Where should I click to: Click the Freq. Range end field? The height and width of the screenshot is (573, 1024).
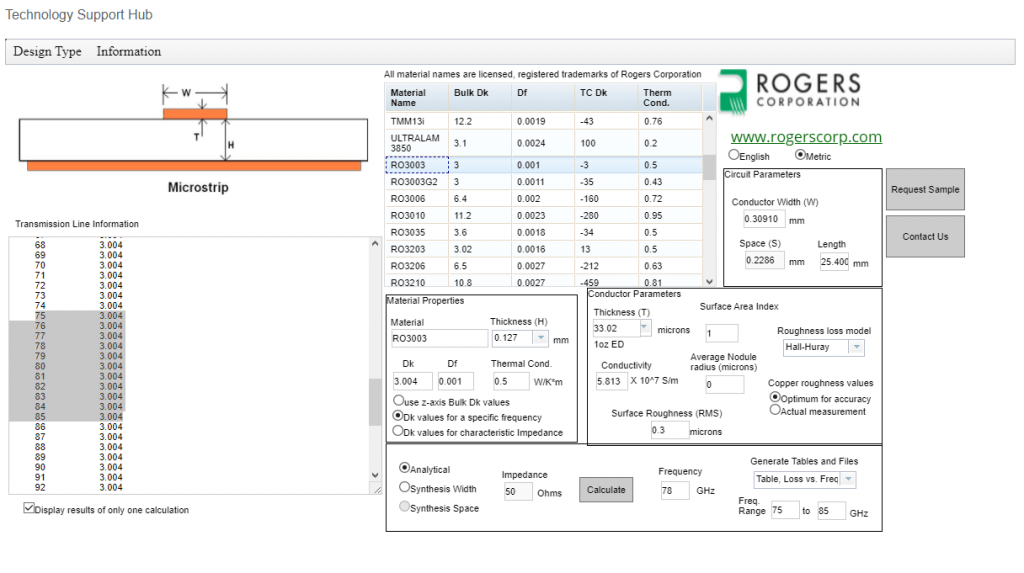pos(831,510)
